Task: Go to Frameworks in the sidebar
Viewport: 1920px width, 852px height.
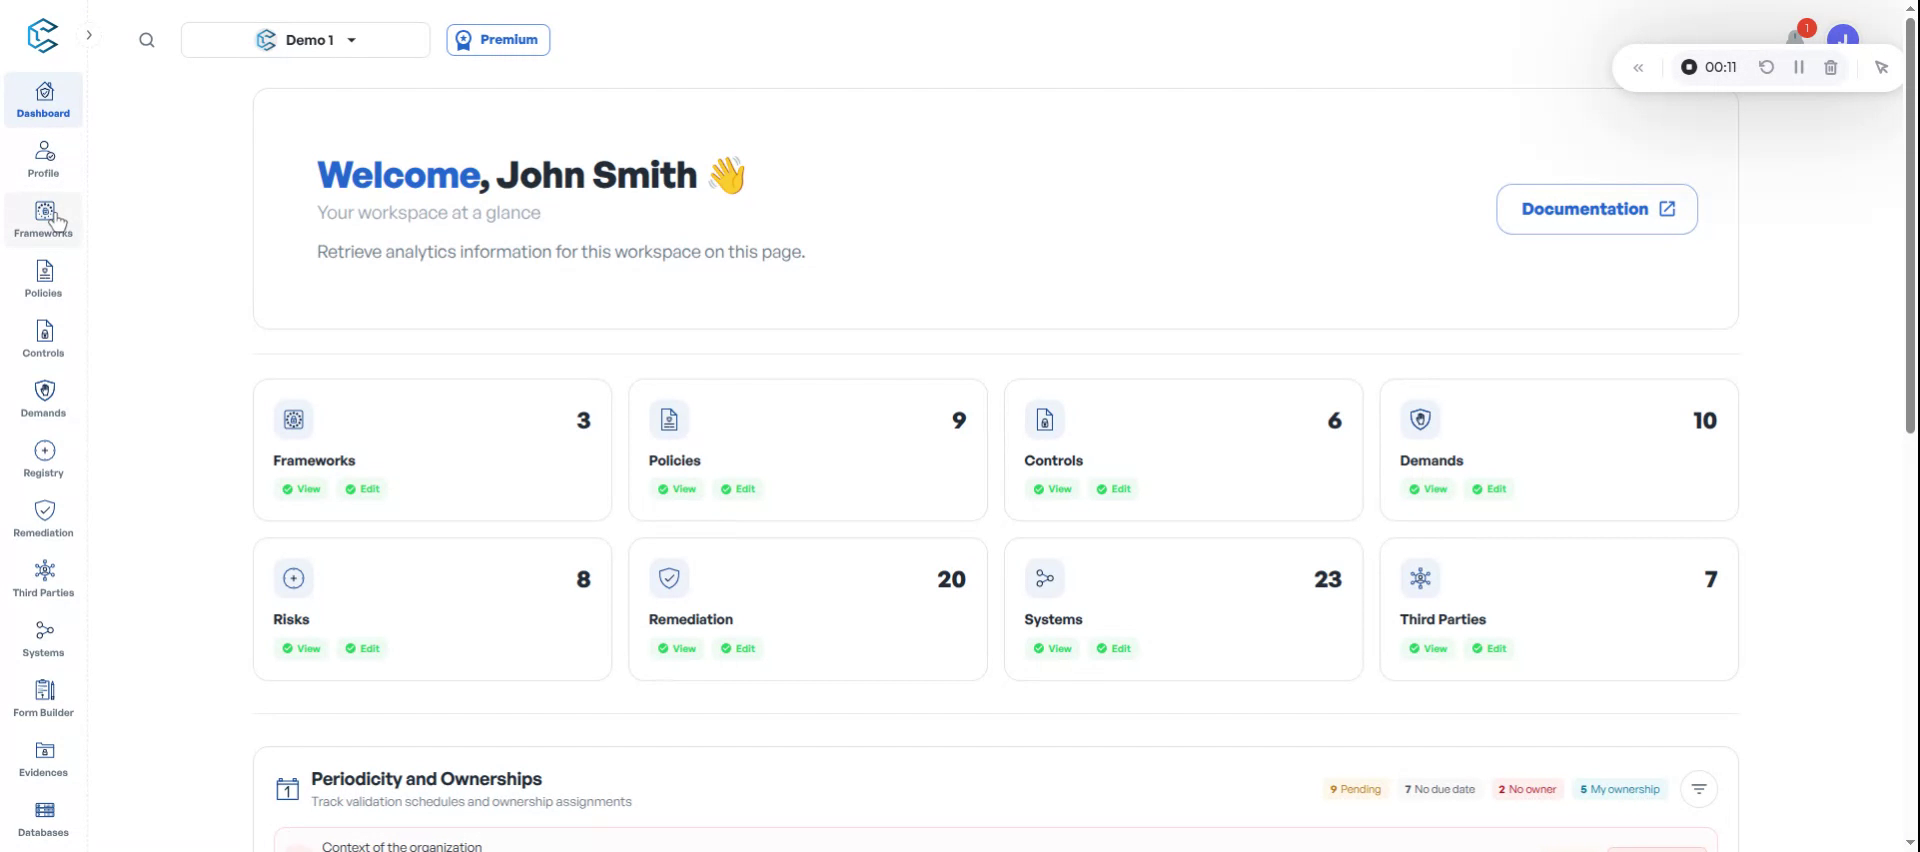Action: tap(43, 220)
